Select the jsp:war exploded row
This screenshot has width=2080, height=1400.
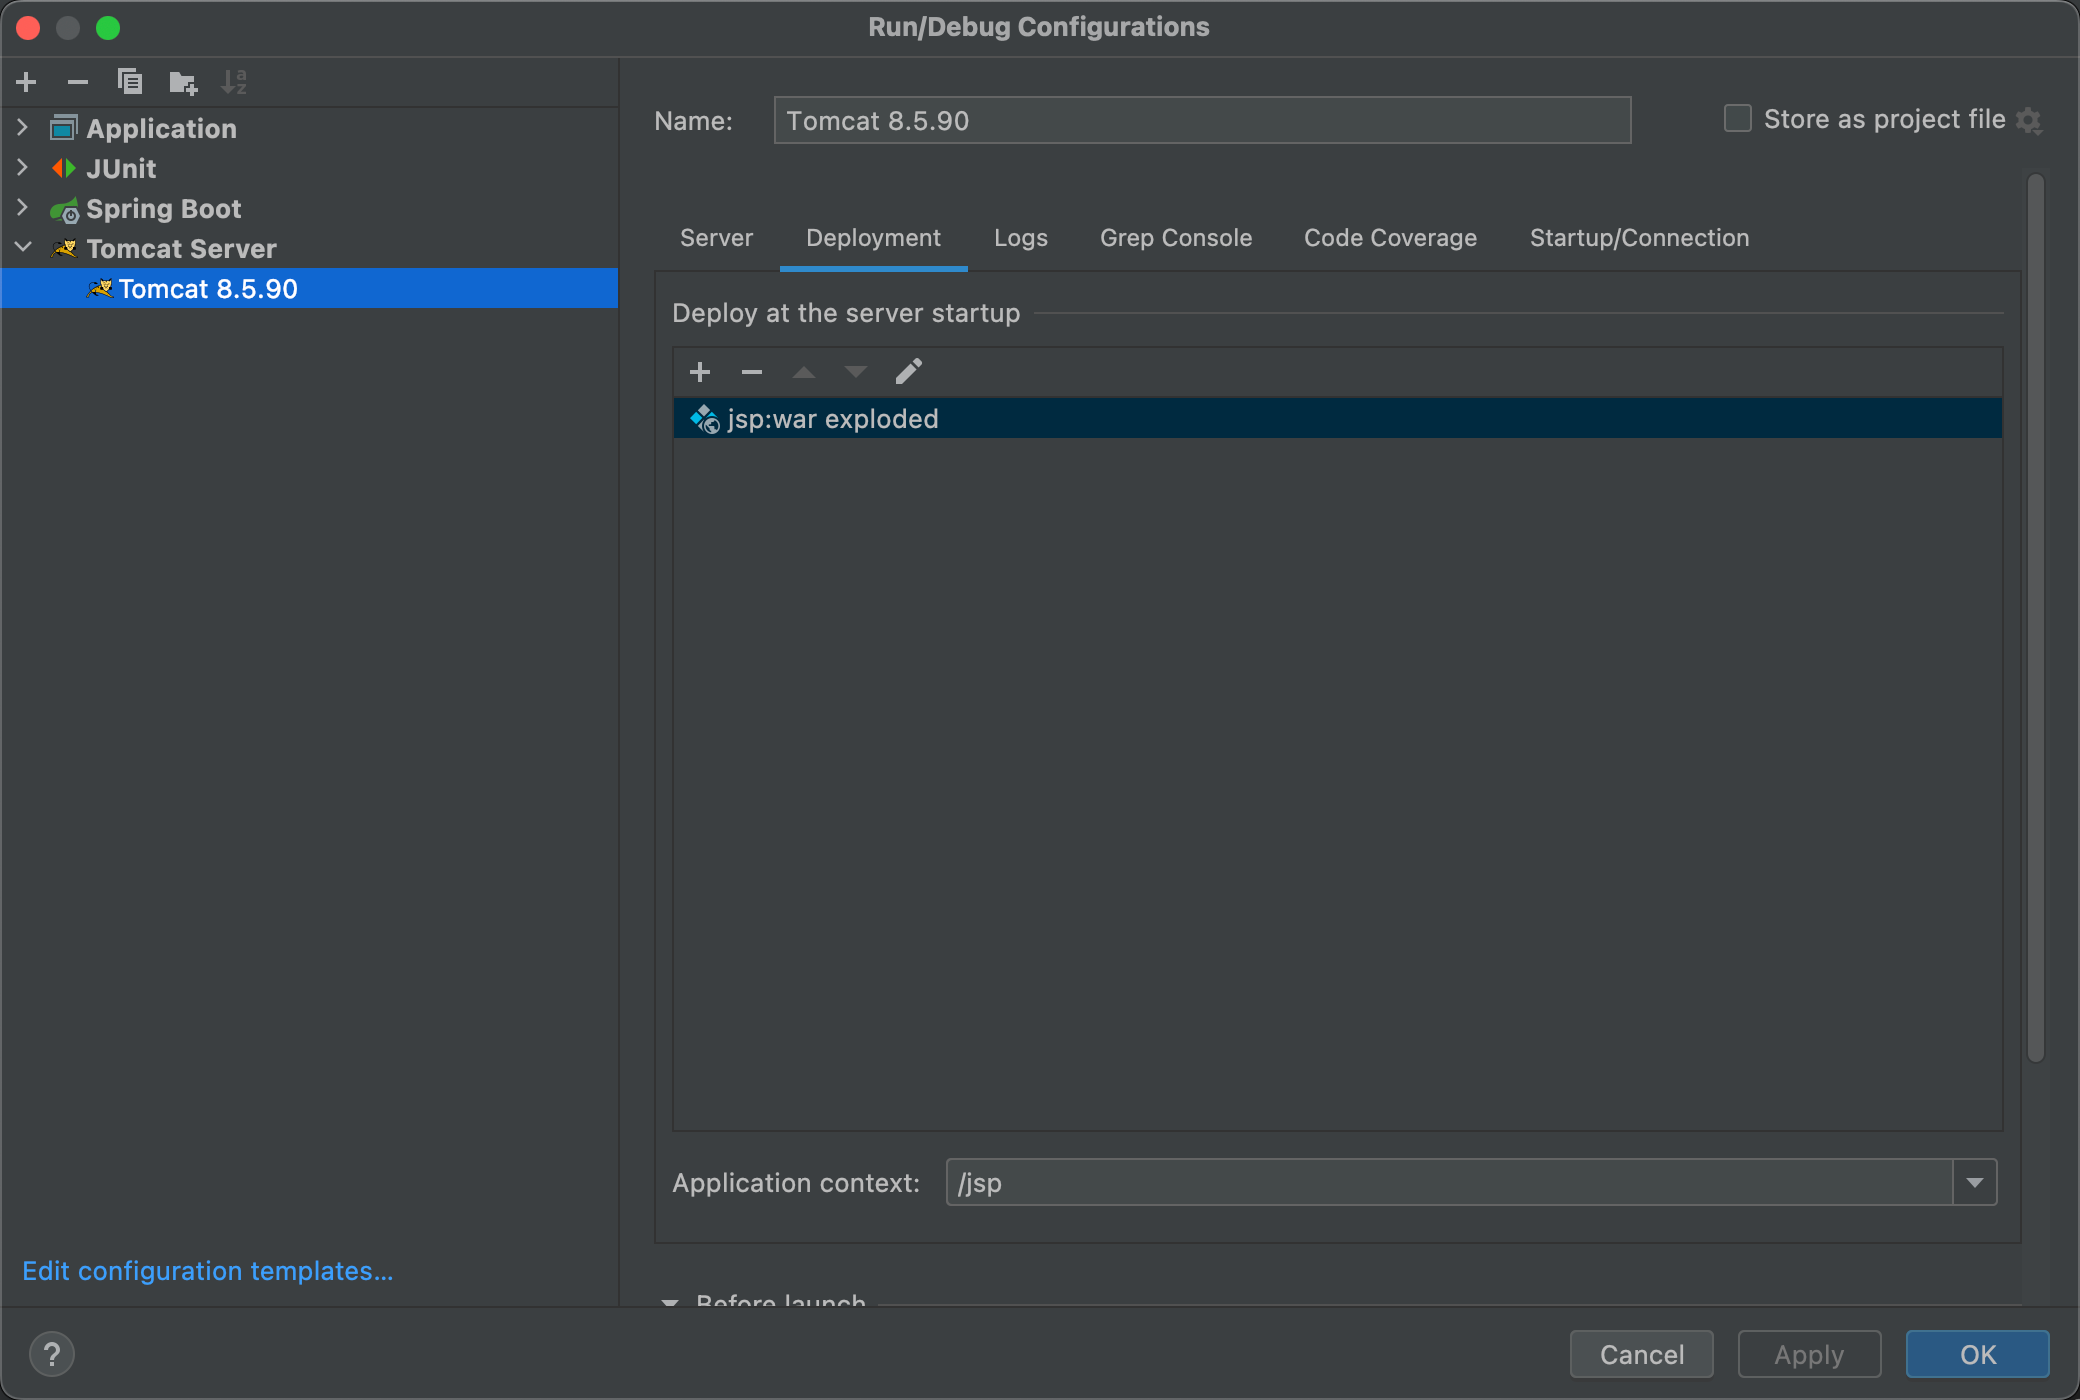pyautogui.click(x=1338, y=419)
